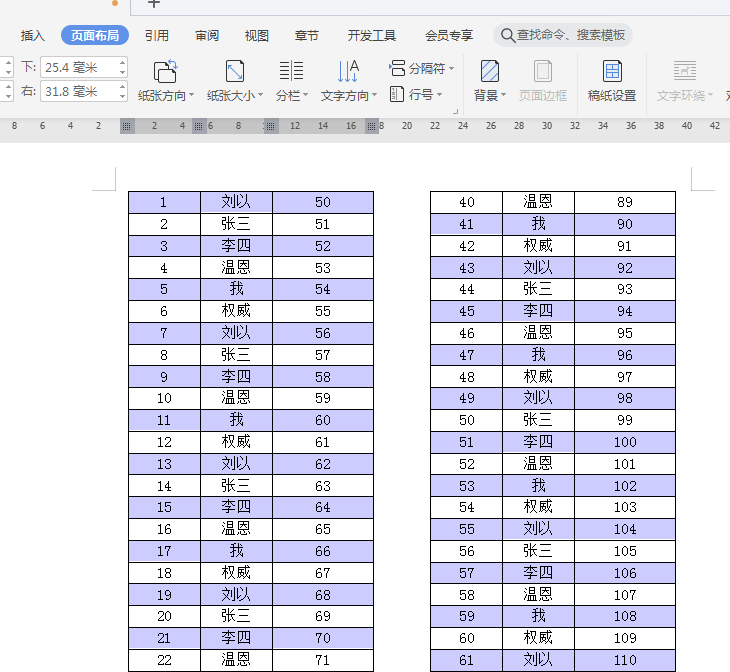Expand the separator (分隔符) dropdown
Viewport: 730px width, 672px height.
[x=452, y=69]
